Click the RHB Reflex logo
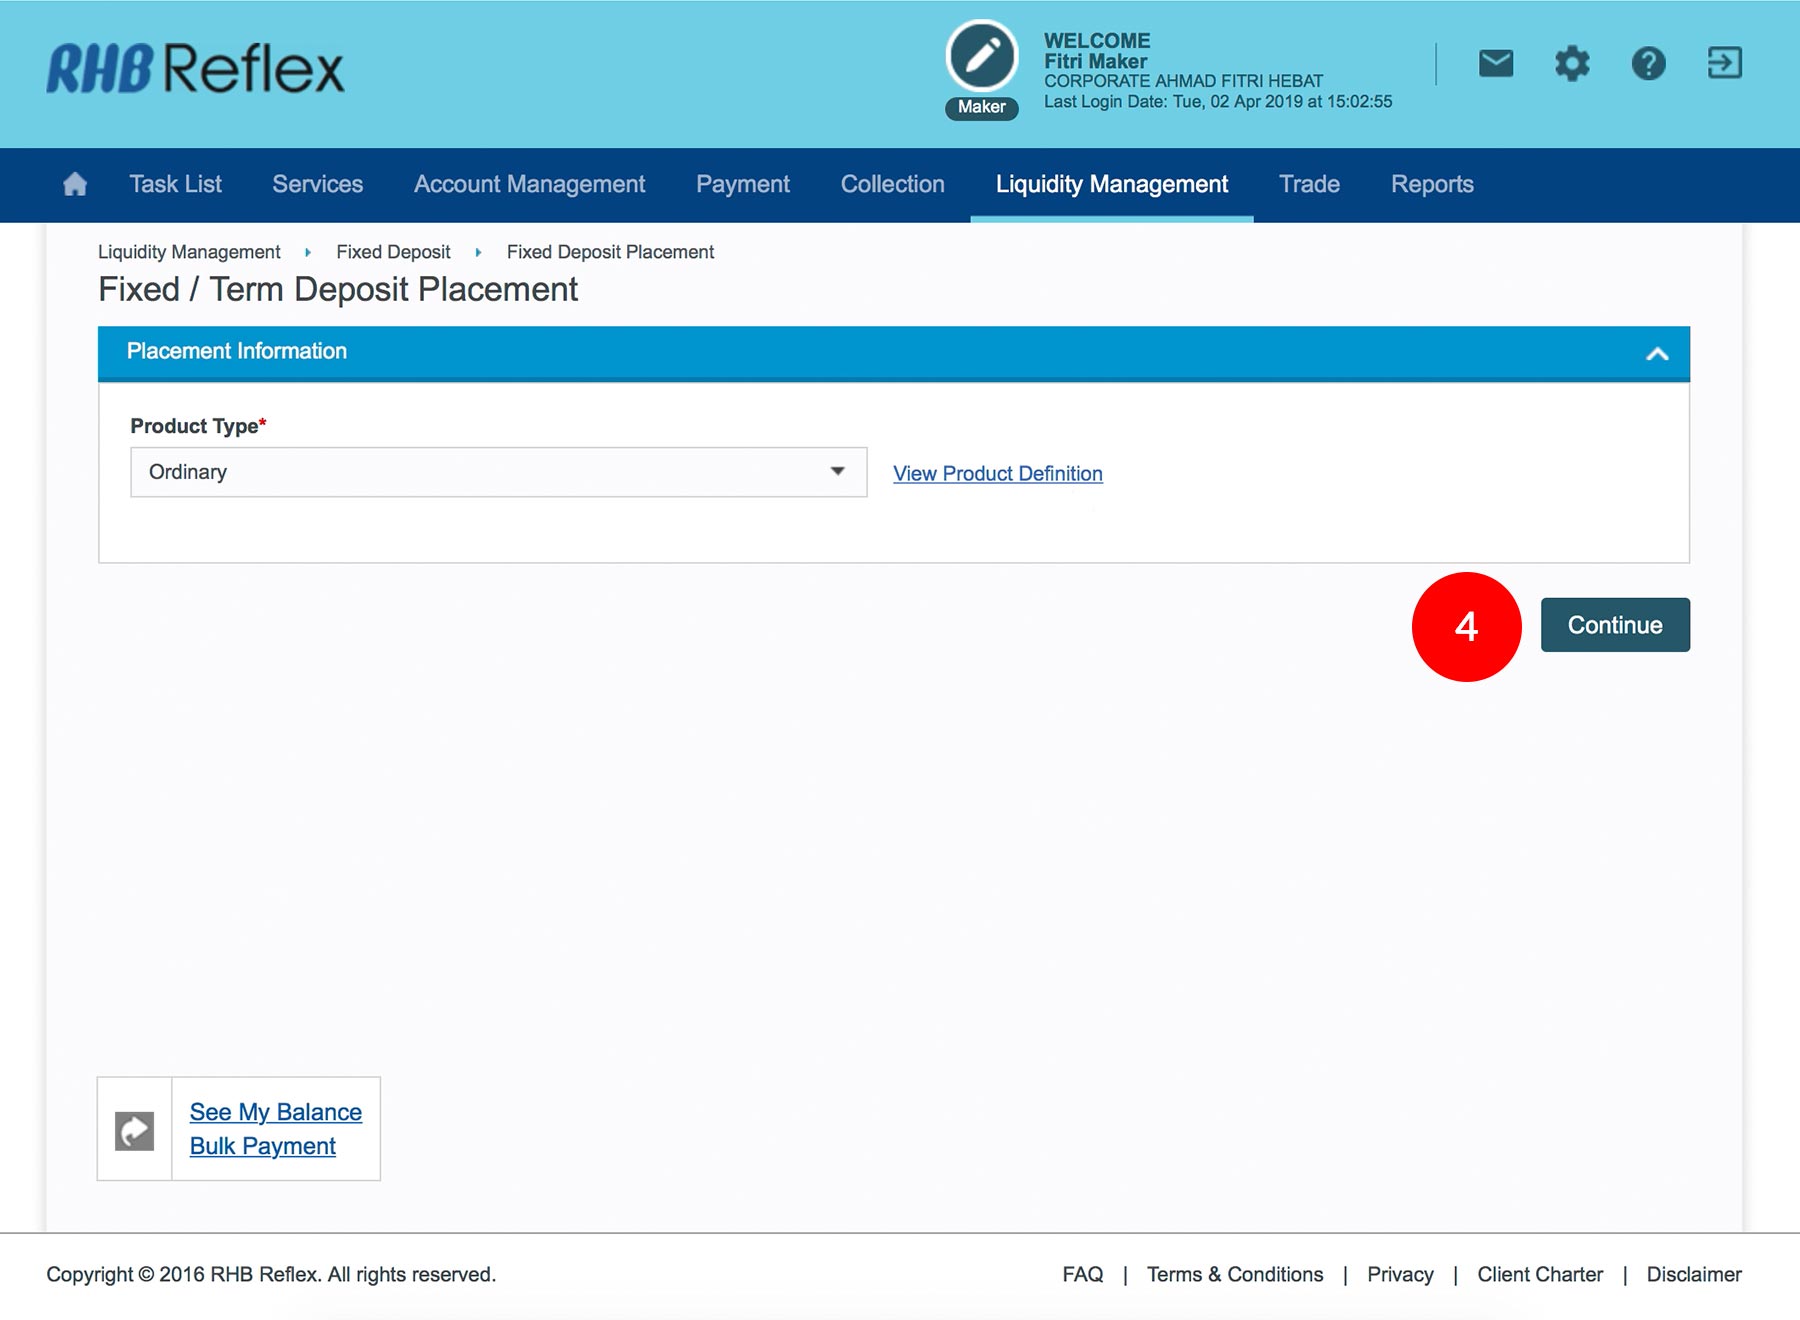The width and height of the screenshot is (1800, 1320). (x=196, y=69)
